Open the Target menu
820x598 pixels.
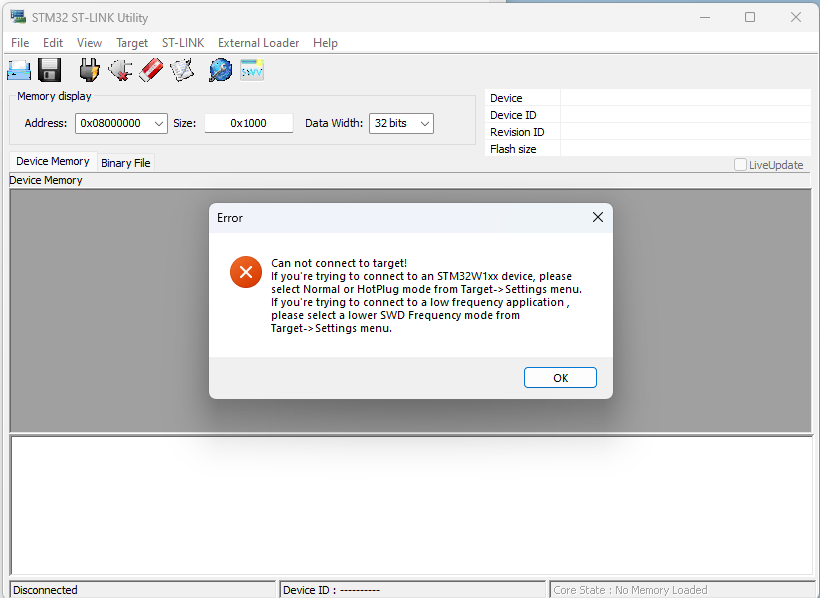tap(132, 43)
